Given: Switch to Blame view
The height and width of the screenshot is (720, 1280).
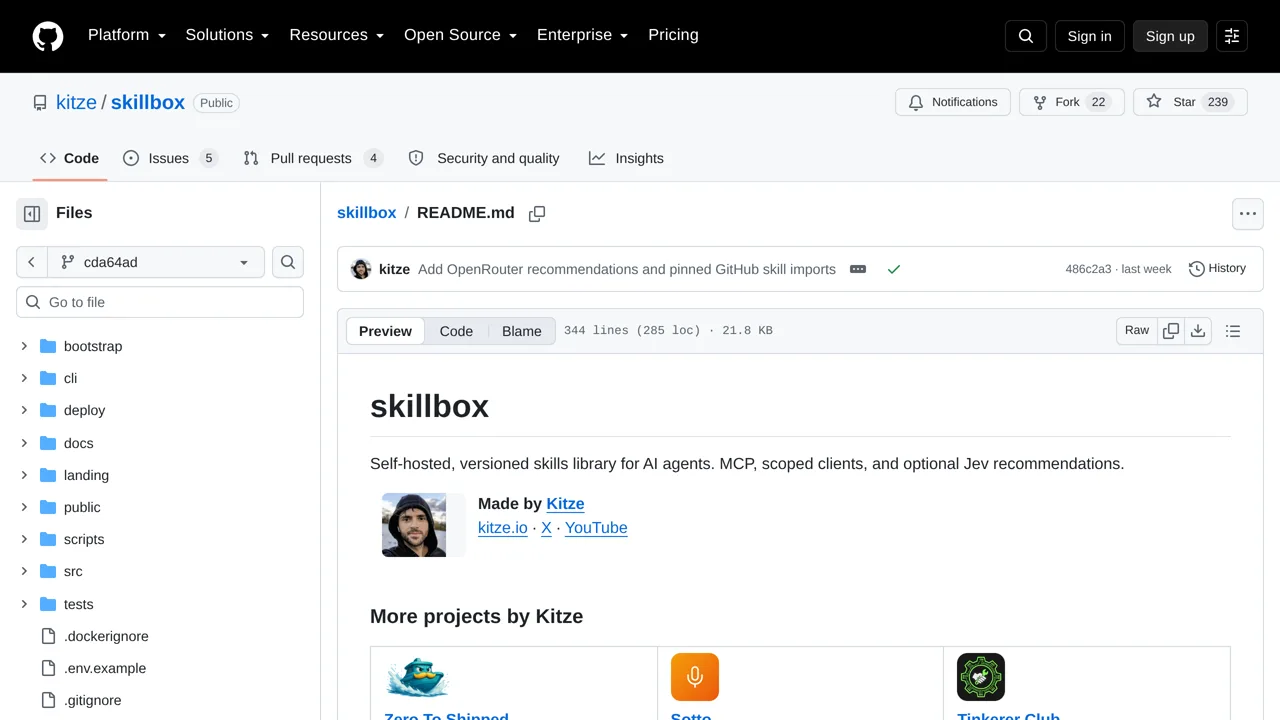Looking at the screenshot, I should (522, 331).
